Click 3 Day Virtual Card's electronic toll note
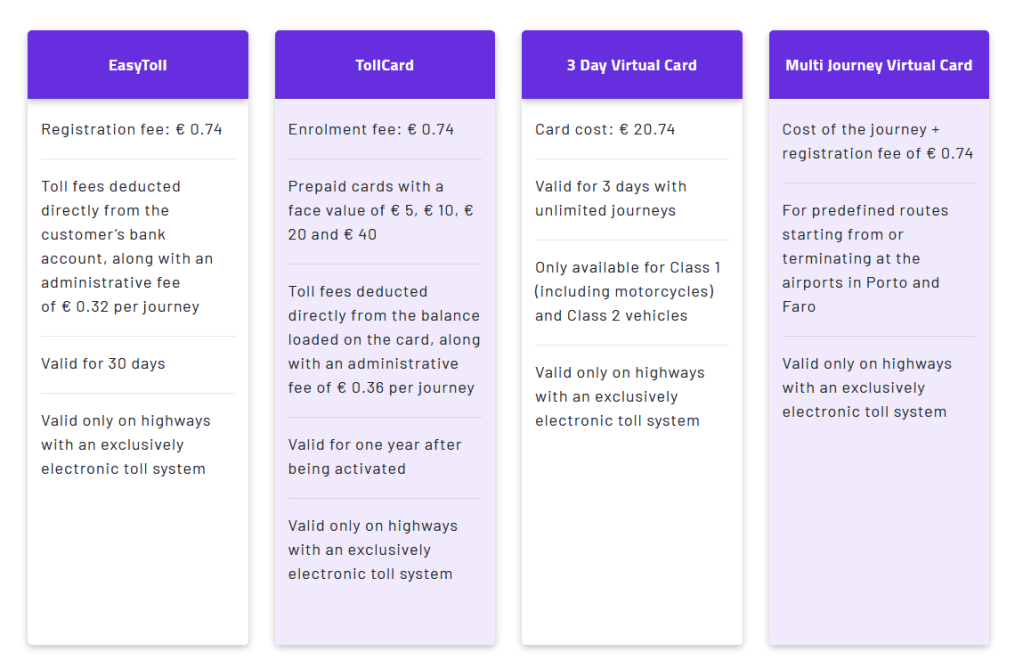Viewport: 1023px width, 660px height. 619,397
